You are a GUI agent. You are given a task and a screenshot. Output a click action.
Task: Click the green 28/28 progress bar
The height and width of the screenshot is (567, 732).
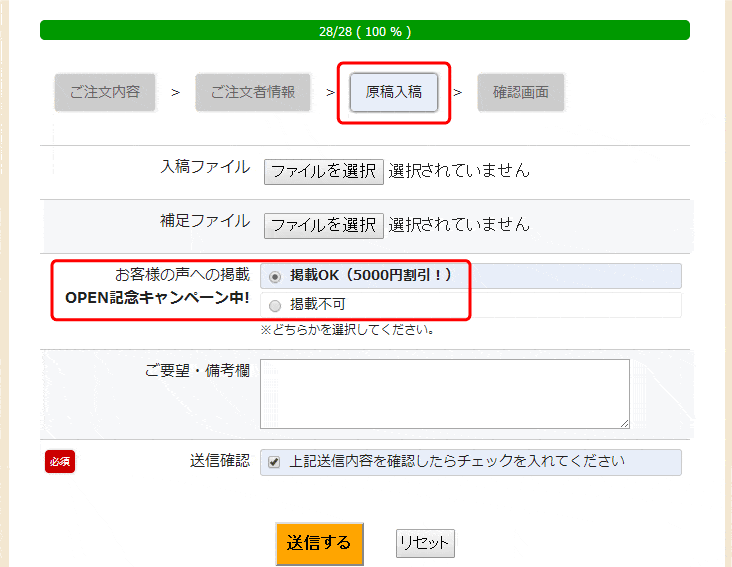[x=365, y=31]
